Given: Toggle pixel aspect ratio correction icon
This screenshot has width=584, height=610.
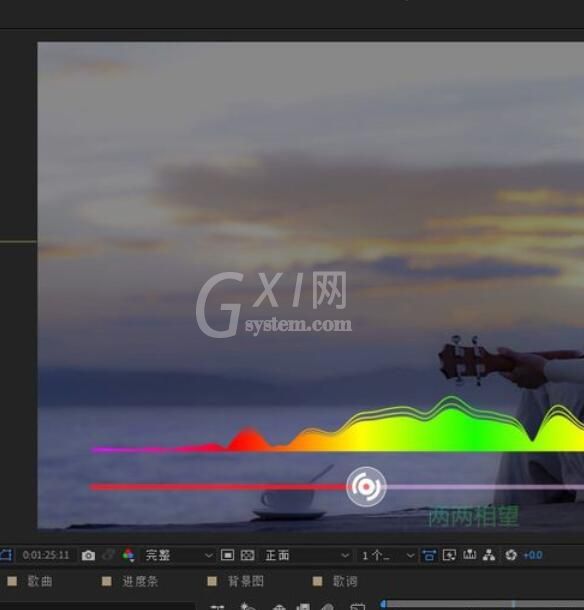Looking at the screenshot, I should click(x=428, y=555).
